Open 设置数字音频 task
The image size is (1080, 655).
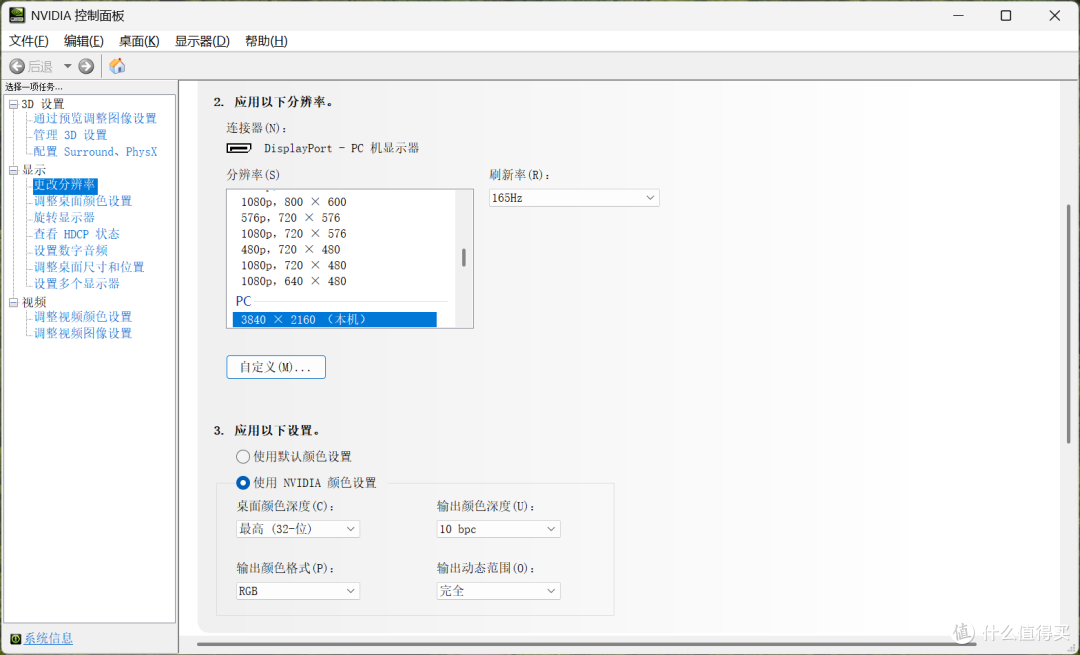[70, 251]
